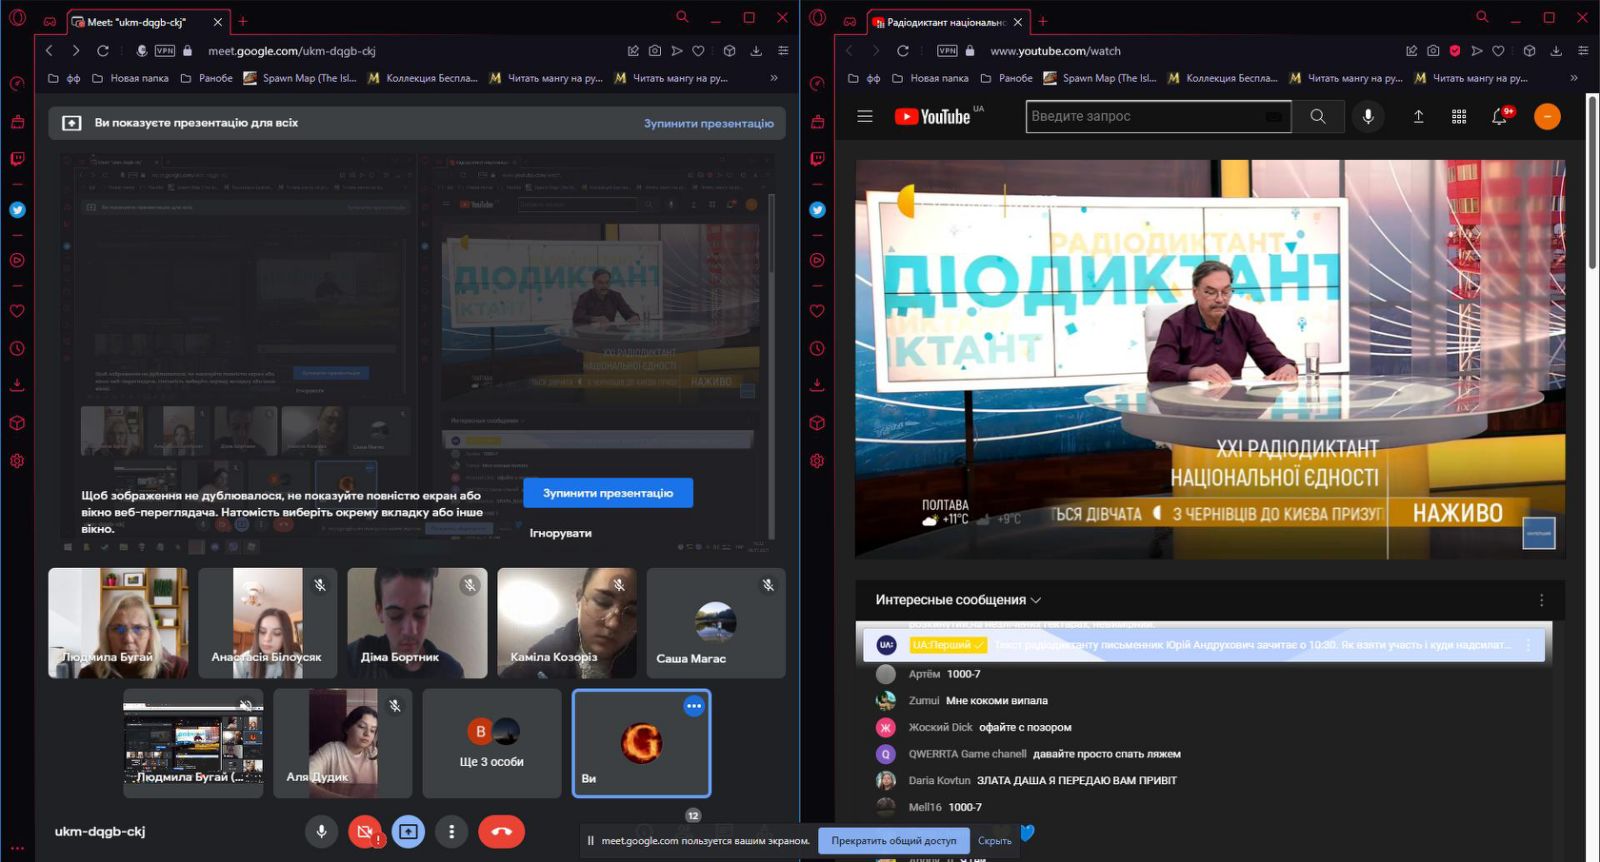Open downloads in YouTube window sidebar
This screenshot has height=862, width=1600.
pos(817,384)
